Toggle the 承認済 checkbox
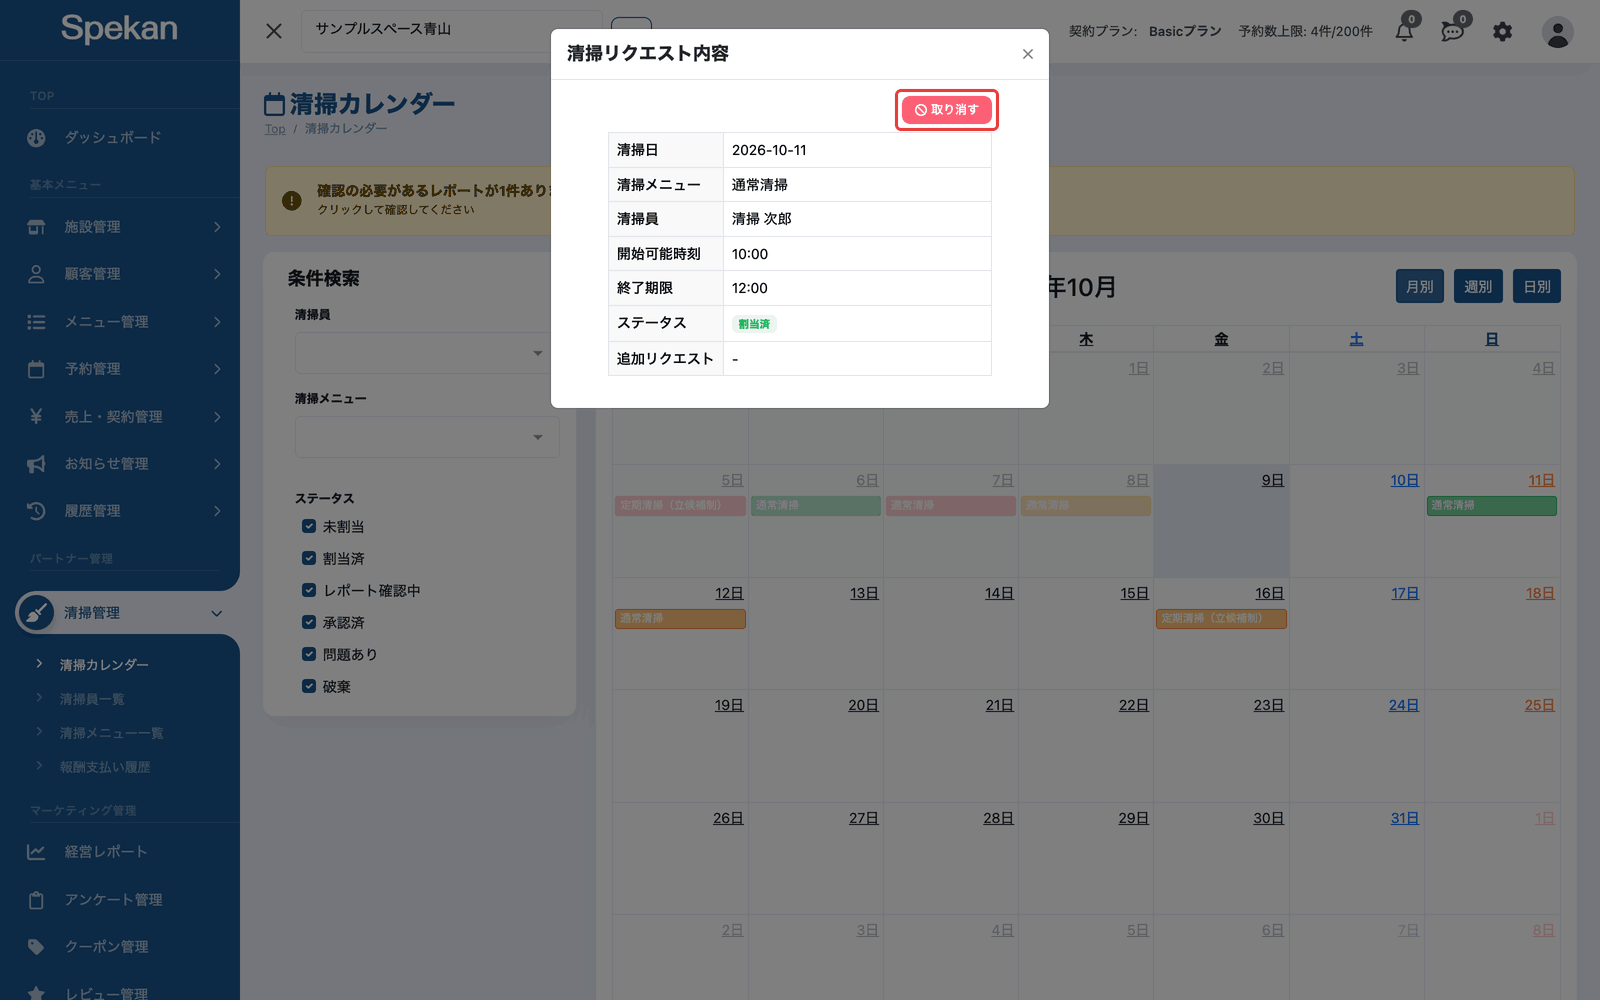1600x1000 pixels. (x=309, y=622)
